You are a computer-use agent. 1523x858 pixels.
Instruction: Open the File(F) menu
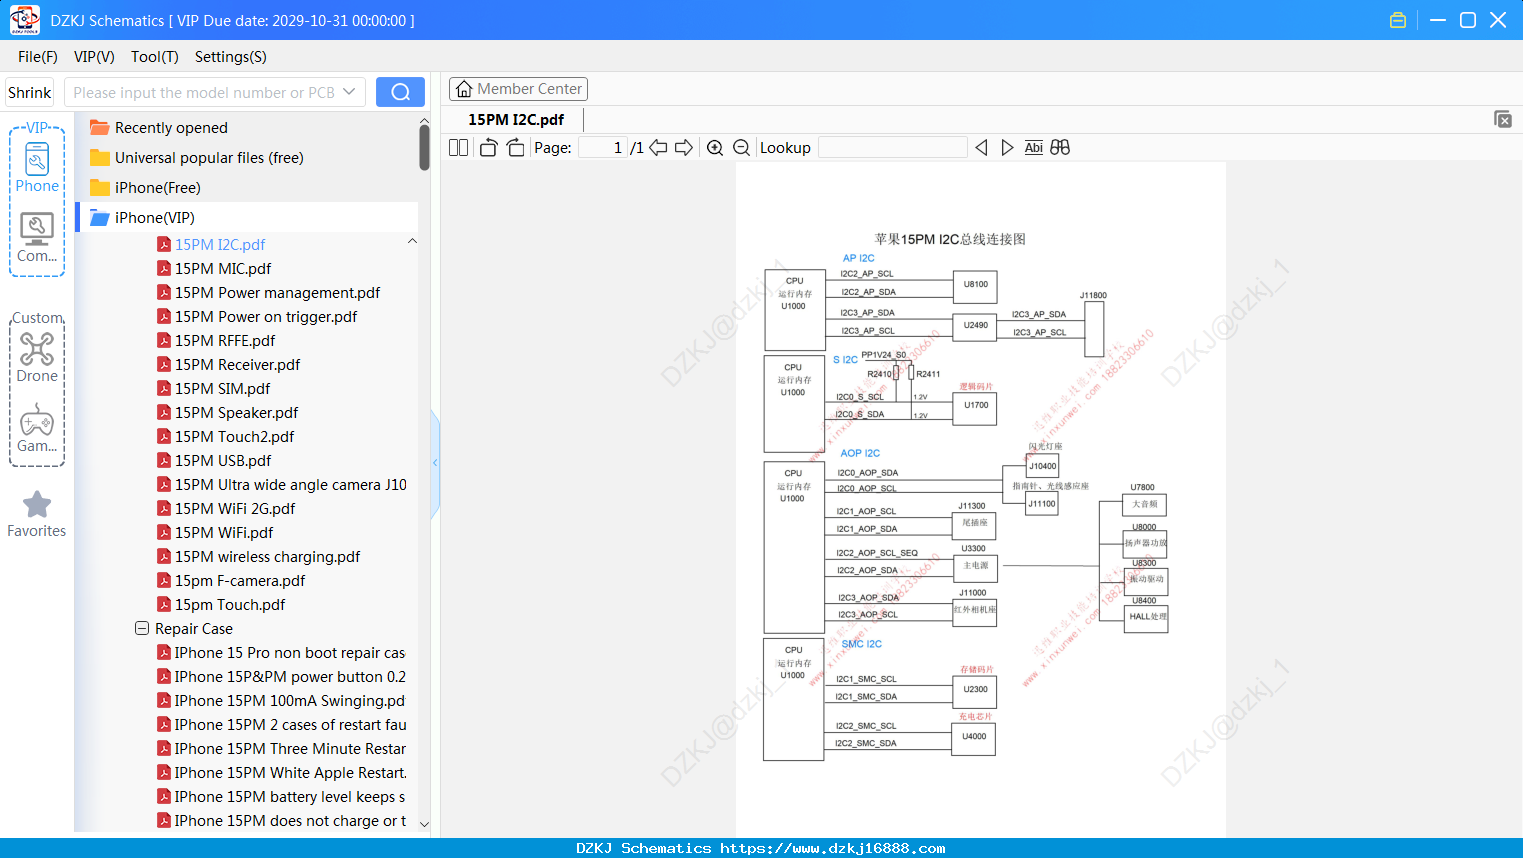click(x=38, y=57)
